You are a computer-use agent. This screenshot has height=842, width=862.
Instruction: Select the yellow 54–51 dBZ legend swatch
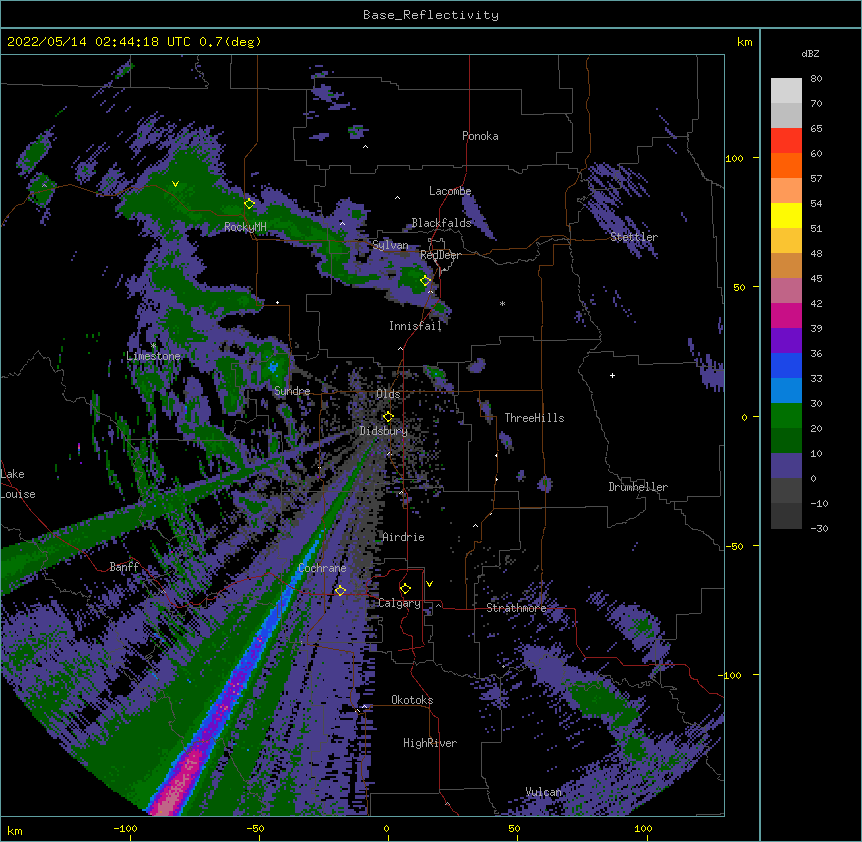(x=786, y=216)
